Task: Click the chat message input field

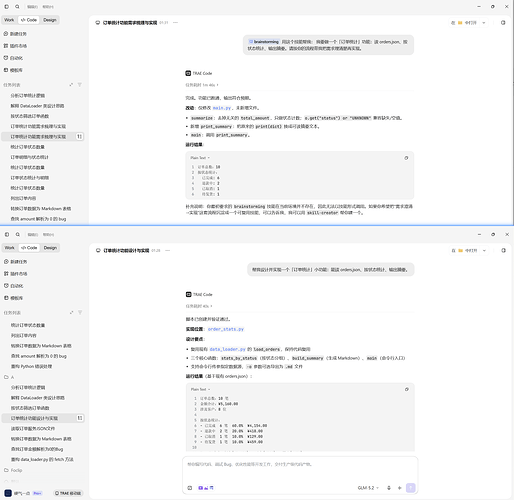Action: point(300,469)
